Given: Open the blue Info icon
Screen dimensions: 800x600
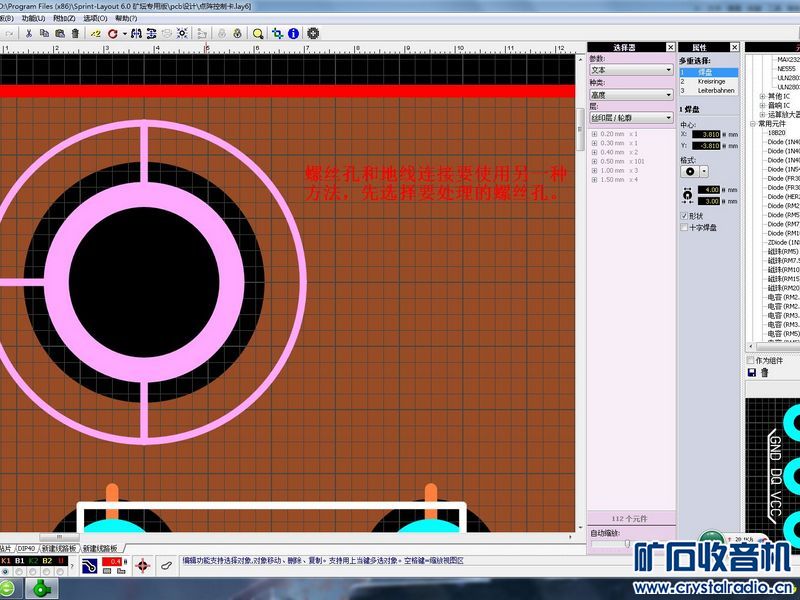Looking at the screenshot, I should point(294,33).
